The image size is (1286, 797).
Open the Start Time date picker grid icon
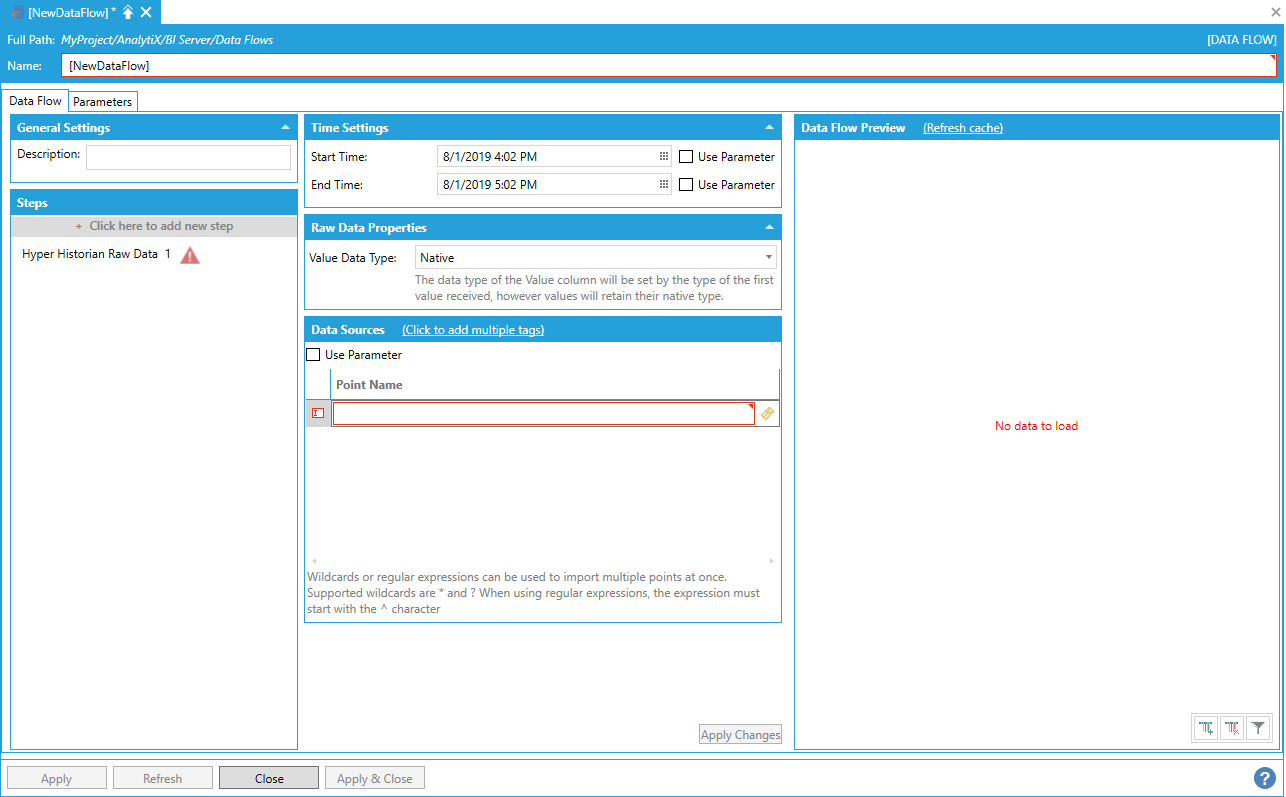pos(664,157)
